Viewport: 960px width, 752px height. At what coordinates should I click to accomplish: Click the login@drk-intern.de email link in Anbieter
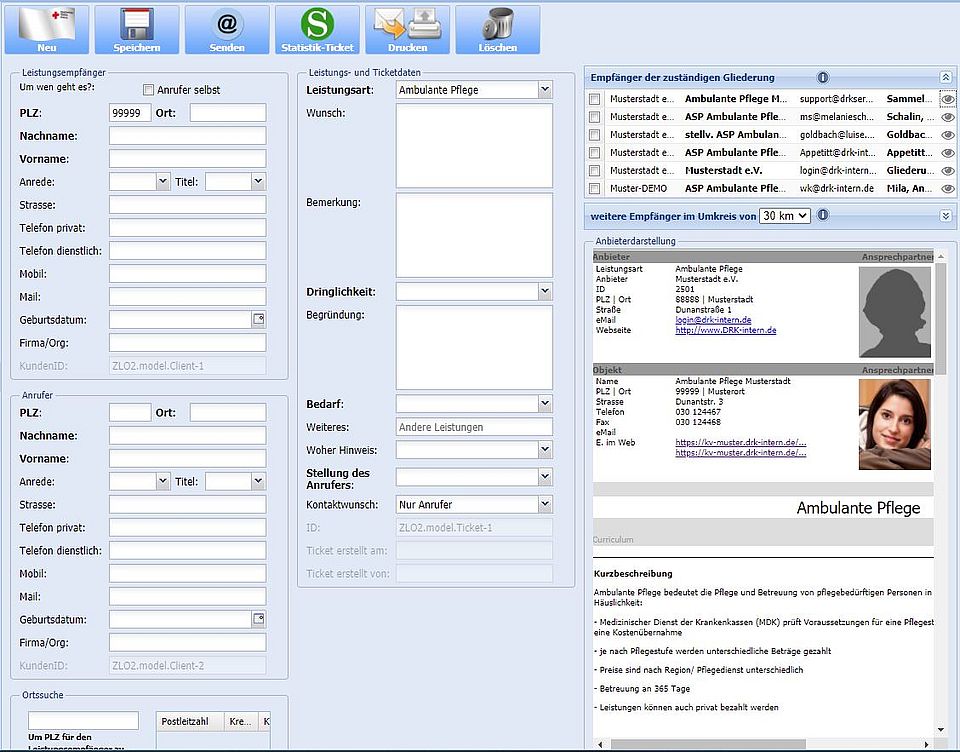point(713,320)
